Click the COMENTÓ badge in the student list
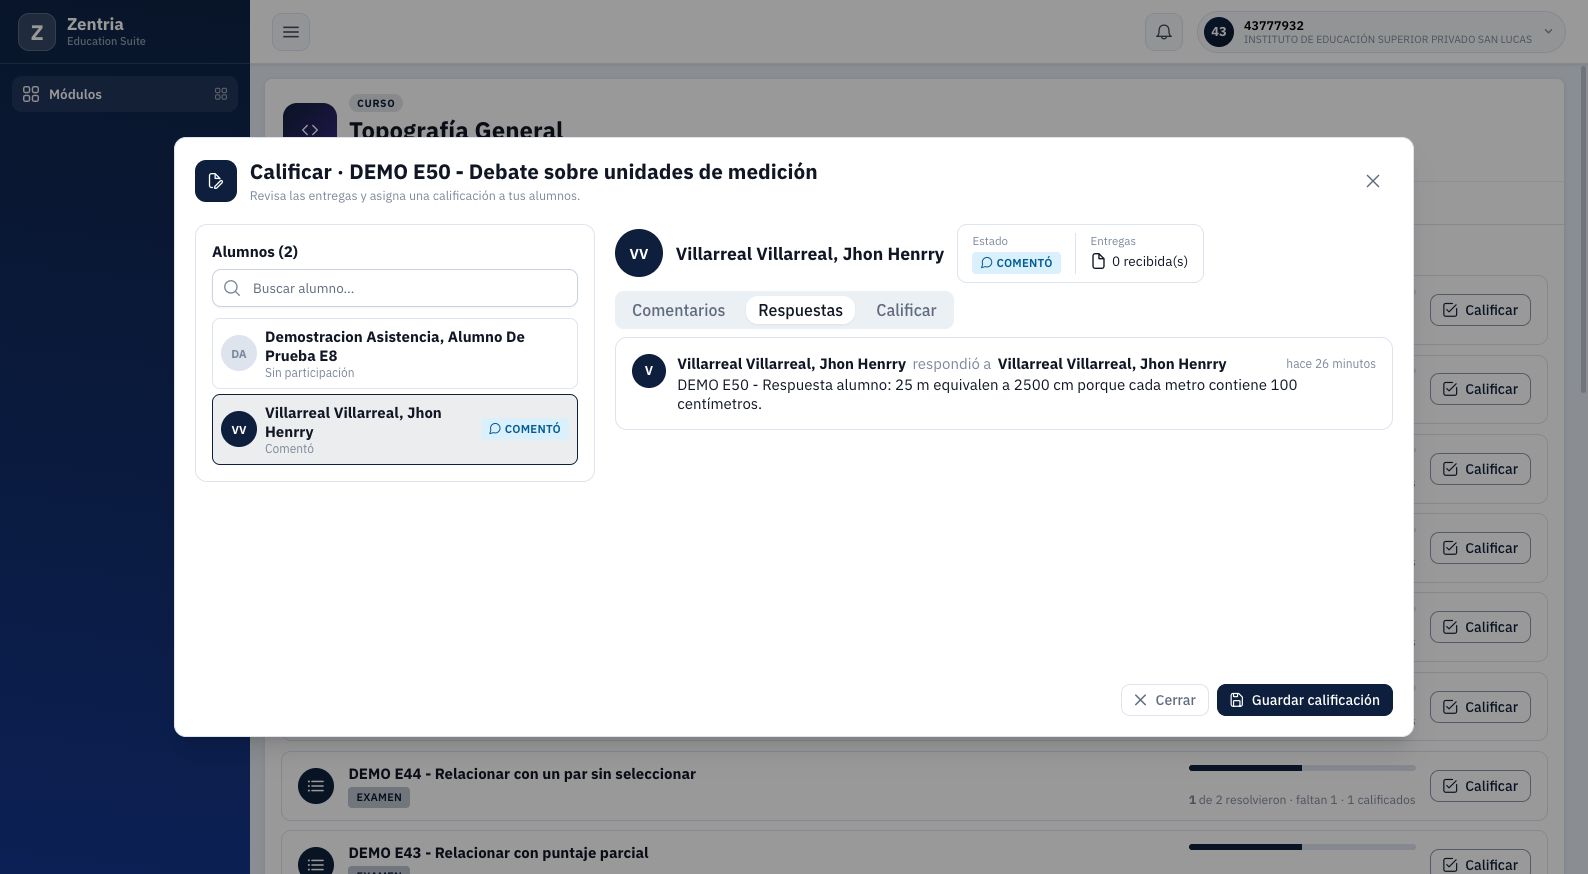The height and width of the screenshot is (874, 1588). click(525, 429)
